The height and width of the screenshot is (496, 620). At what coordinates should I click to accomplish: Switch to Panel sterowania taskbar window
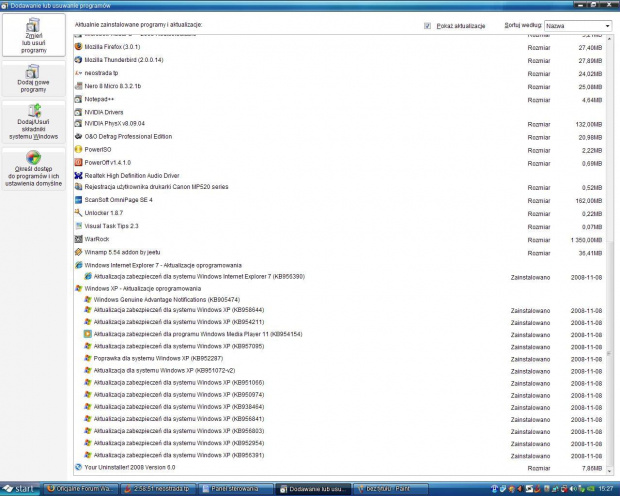coord(236,489)
